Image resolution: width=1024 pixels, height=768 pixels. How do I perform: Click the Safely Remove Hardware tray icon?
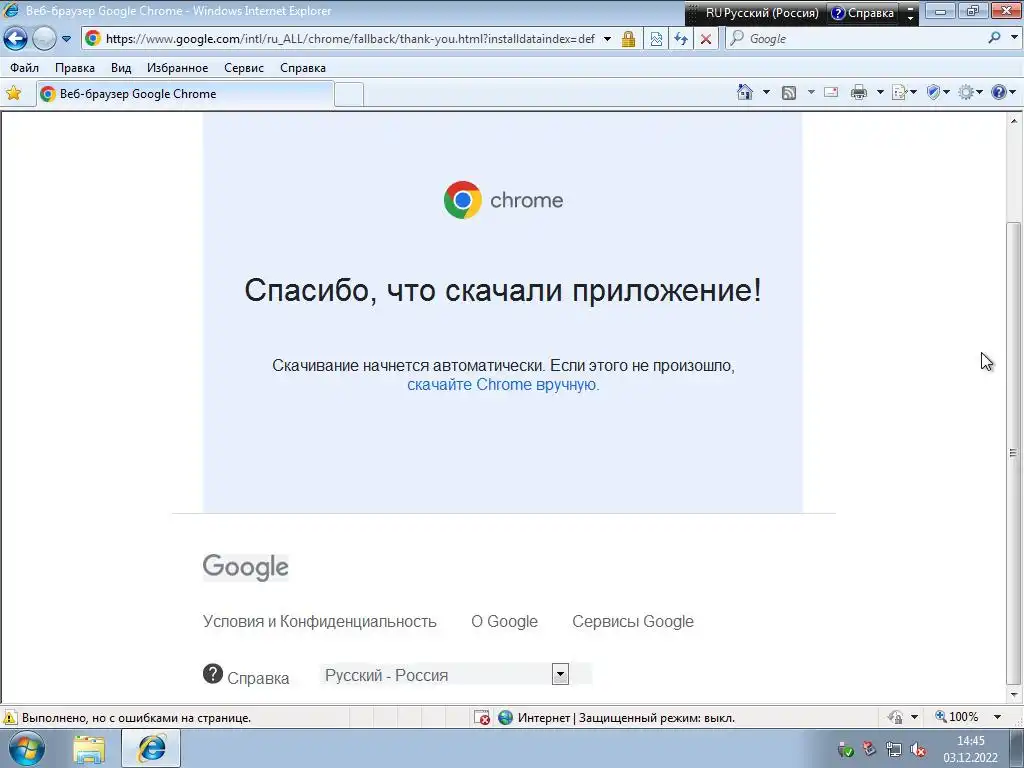pyautogui.click(x=845, y=749)
